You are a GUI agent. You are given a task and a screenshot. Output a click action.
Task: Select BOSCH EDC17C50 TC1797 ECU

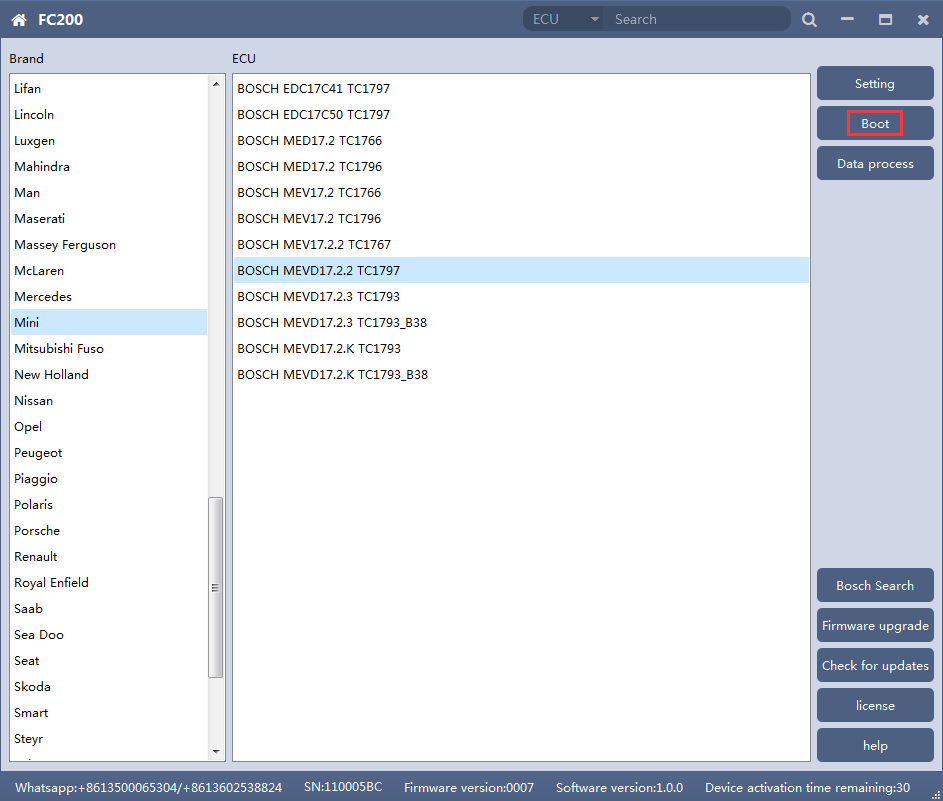(x=521, y=114)
